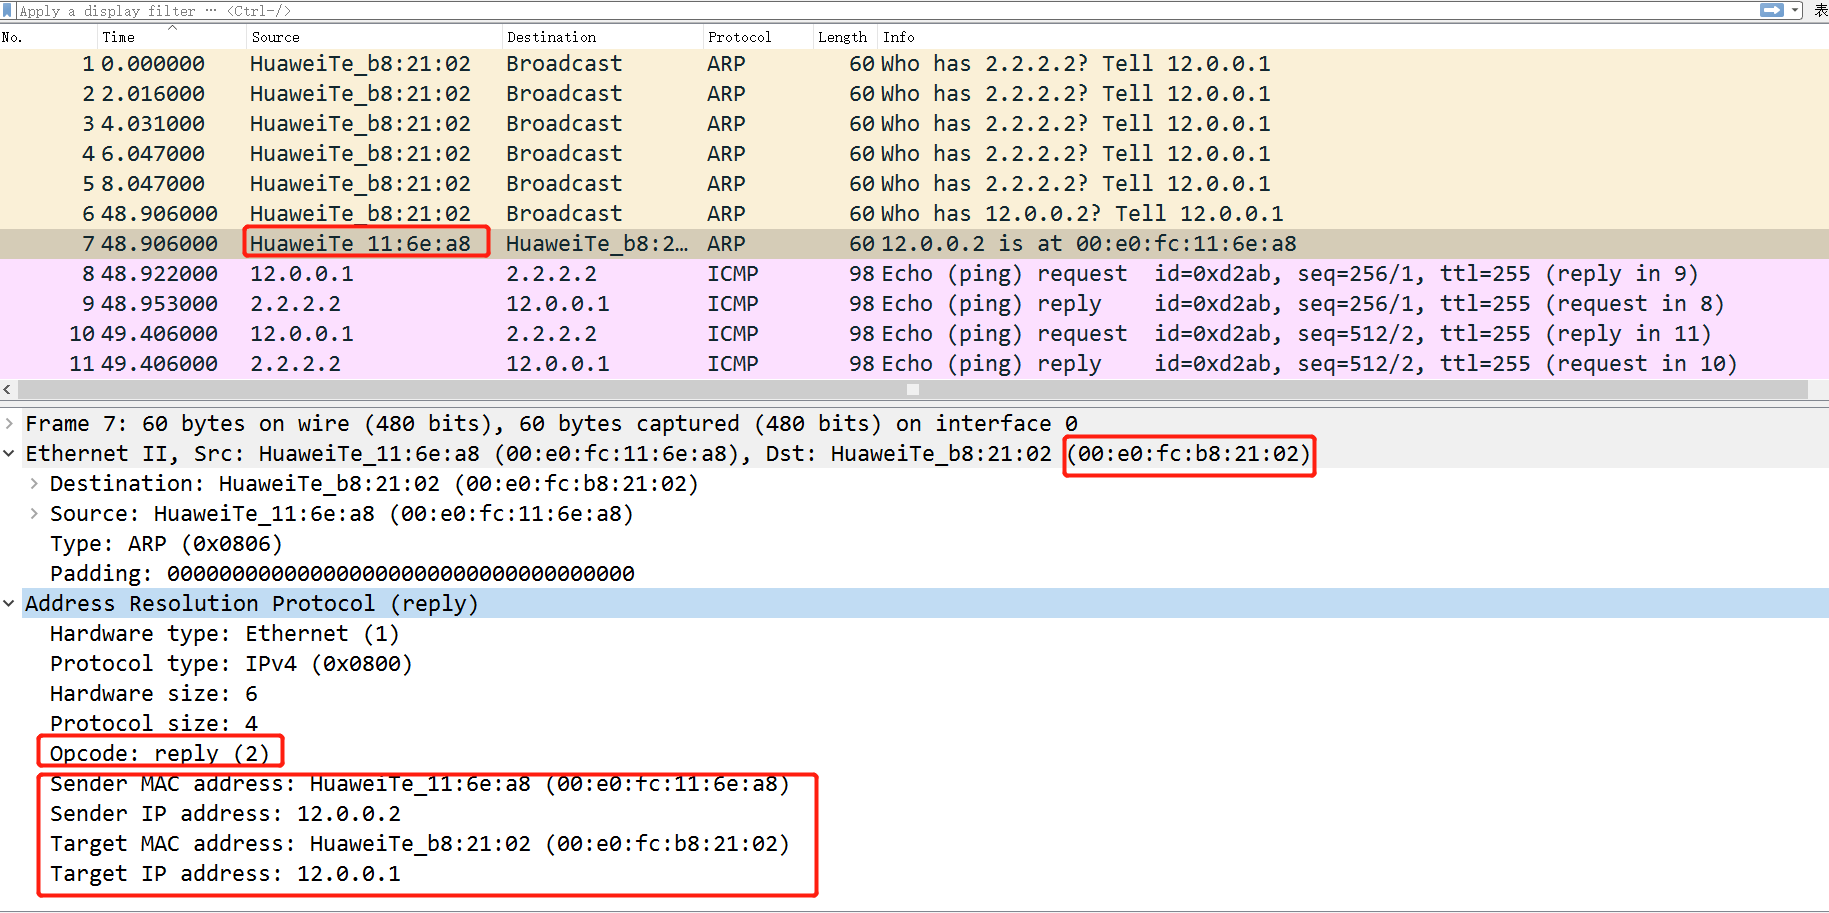The height and width of the screenshot is (913, 1829).
Task: Open the display filter history dropdown
Action: click(x=1795, y=10)
